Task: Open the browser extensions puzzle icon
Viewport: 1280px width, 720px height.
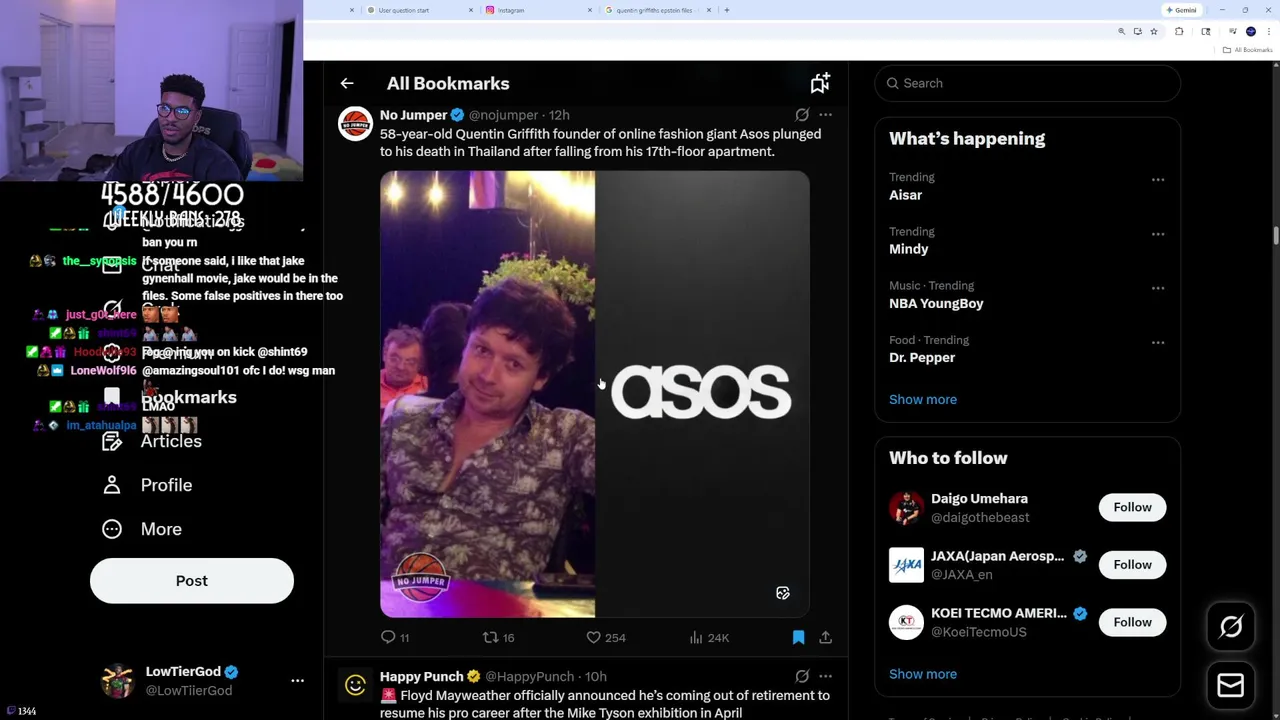Action: (1179, 32)
